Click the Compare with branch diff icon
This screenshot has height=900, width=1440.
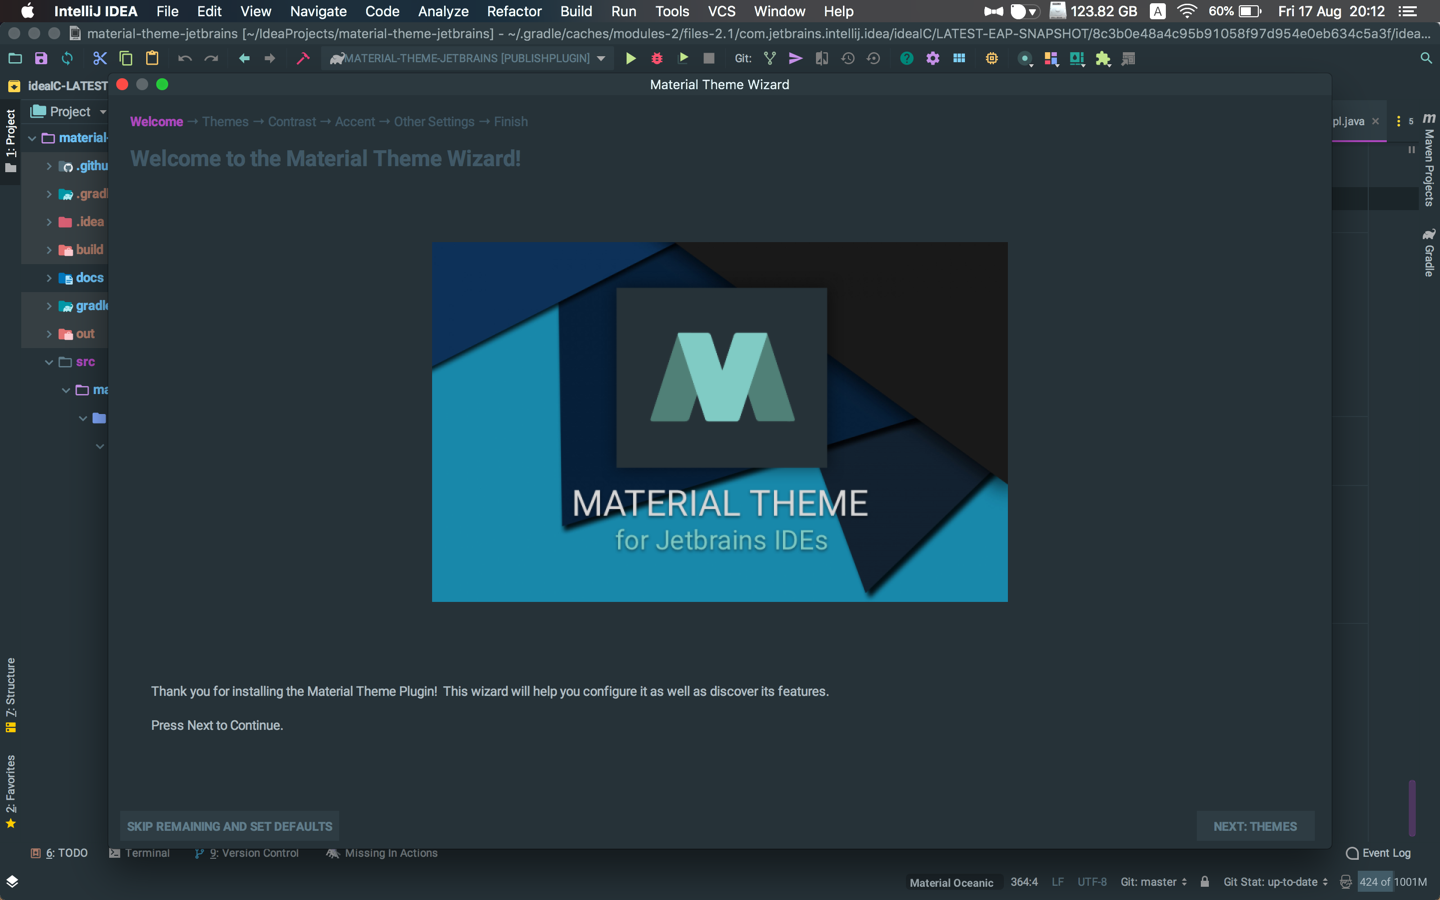822,59
